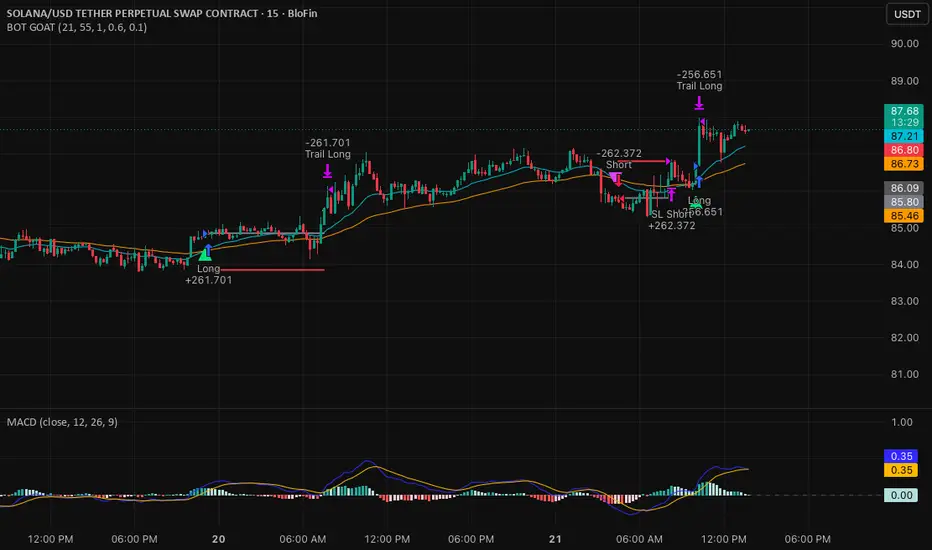
Task: Click the -261.701 Trail Long label
Action: [328, 148]
